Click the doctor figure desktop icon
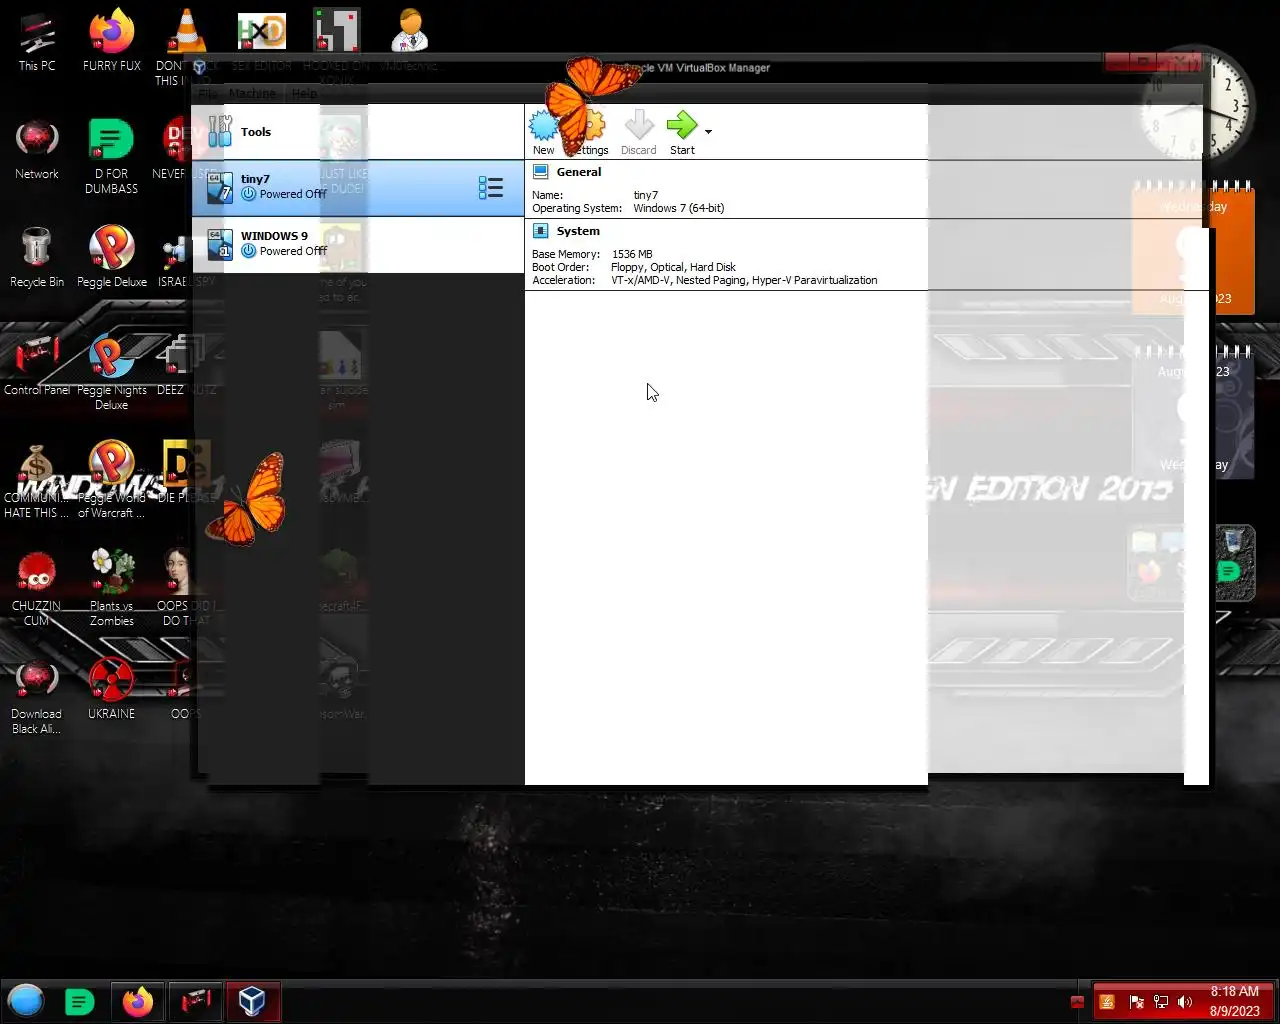Image resolution: width=1280 pixels, height=1024 pixels. pyautogui.click(x=410, y=32)
